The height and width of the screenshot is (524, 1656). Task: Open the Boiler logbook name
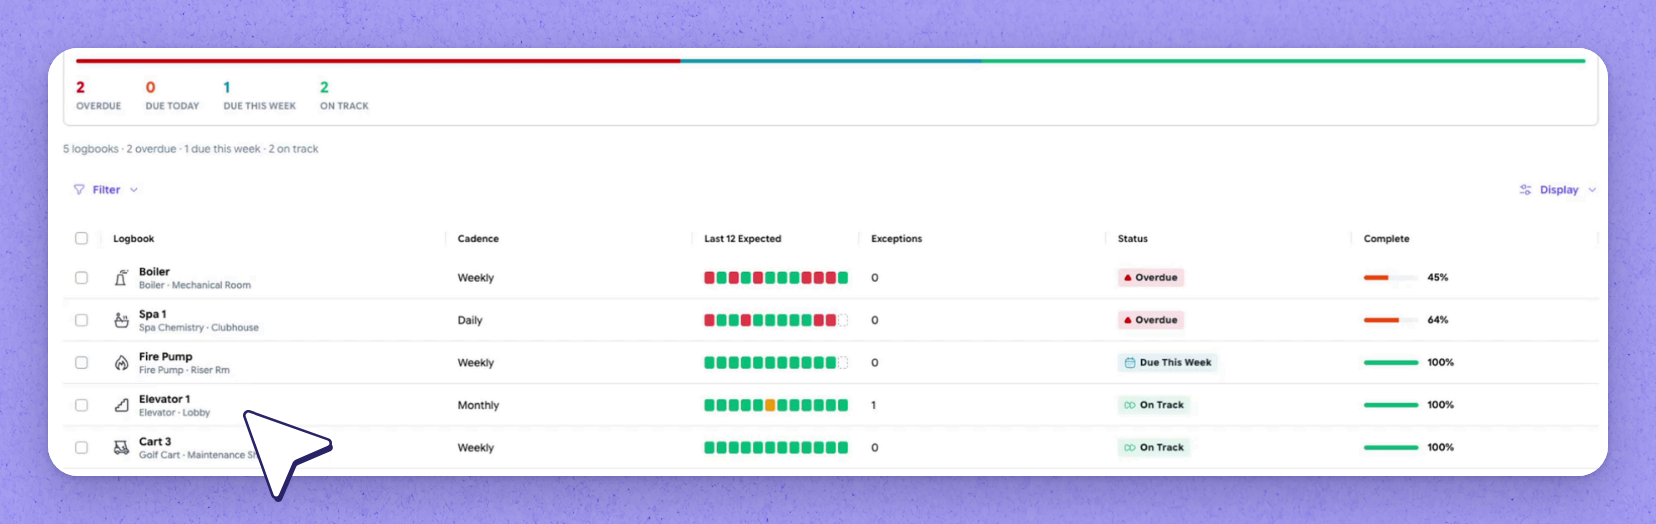click(x=154, y=272)
